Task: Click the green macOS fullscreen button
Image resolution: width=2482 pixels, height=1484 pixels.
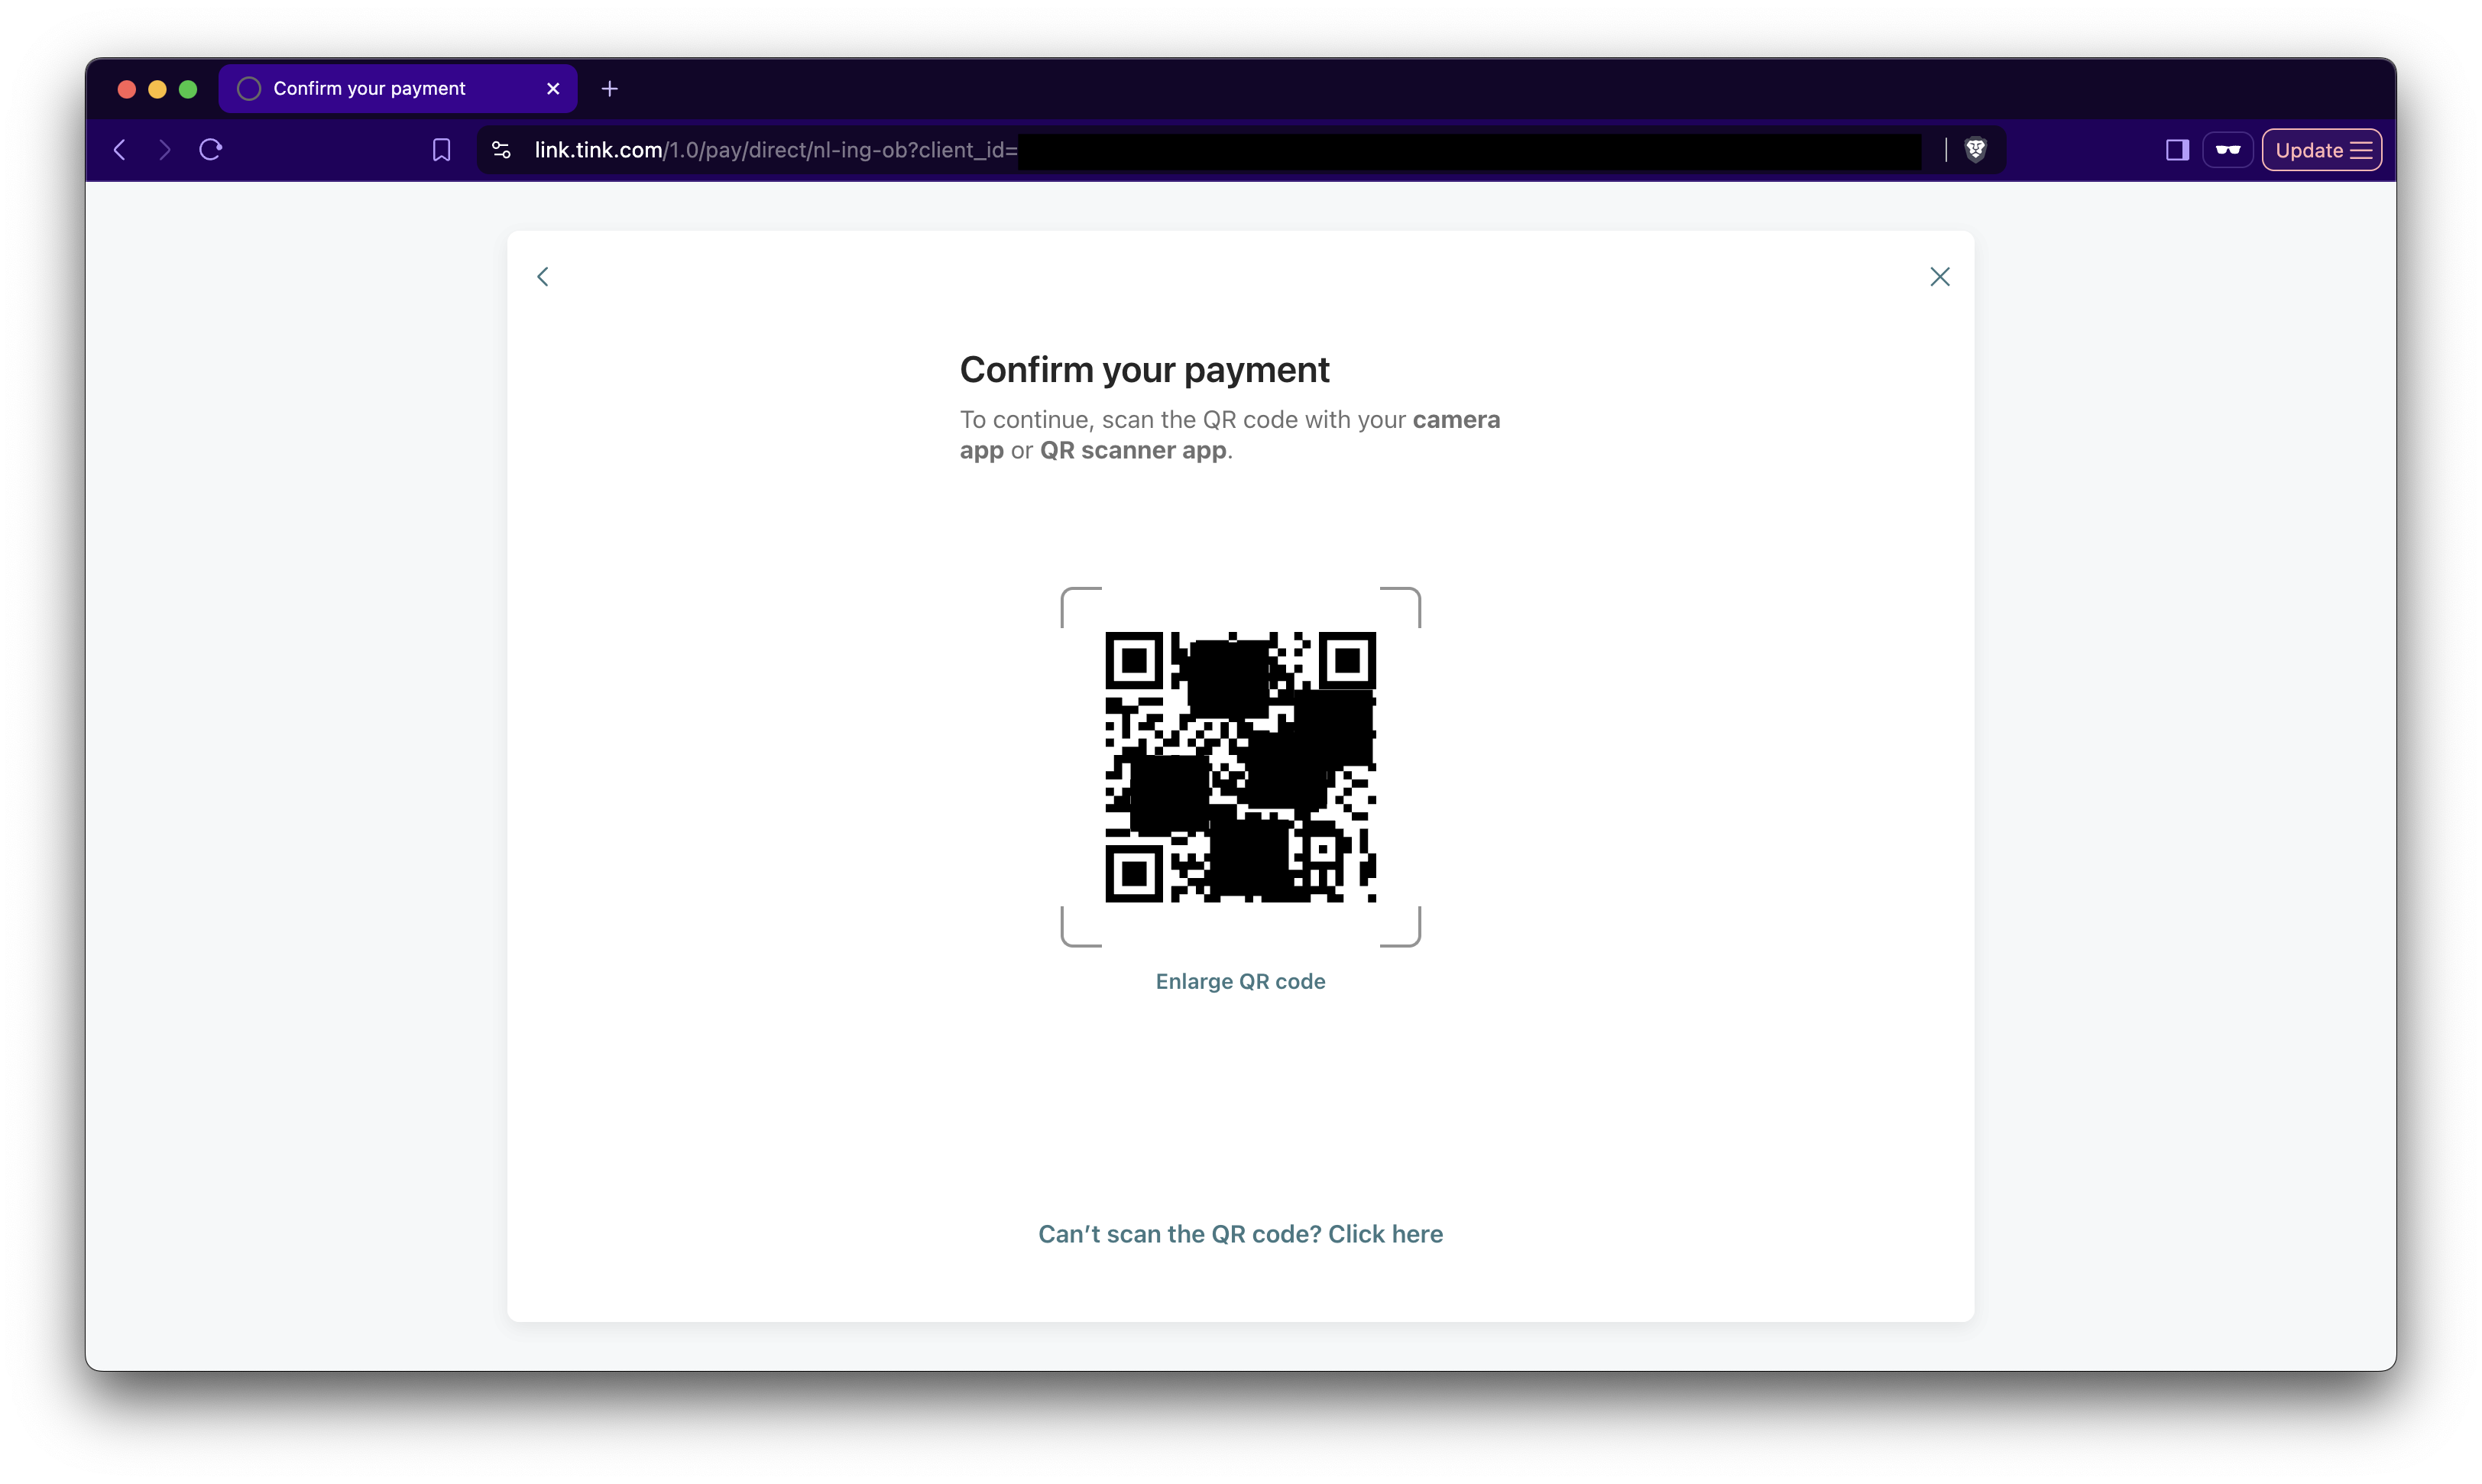Action: click(x=188, y=89)
